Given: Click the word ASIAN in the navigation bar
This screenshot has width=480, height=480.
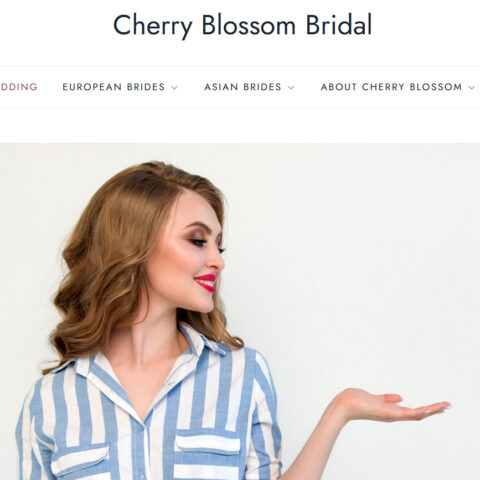Looking at the screenshot, I should point(221,87).
